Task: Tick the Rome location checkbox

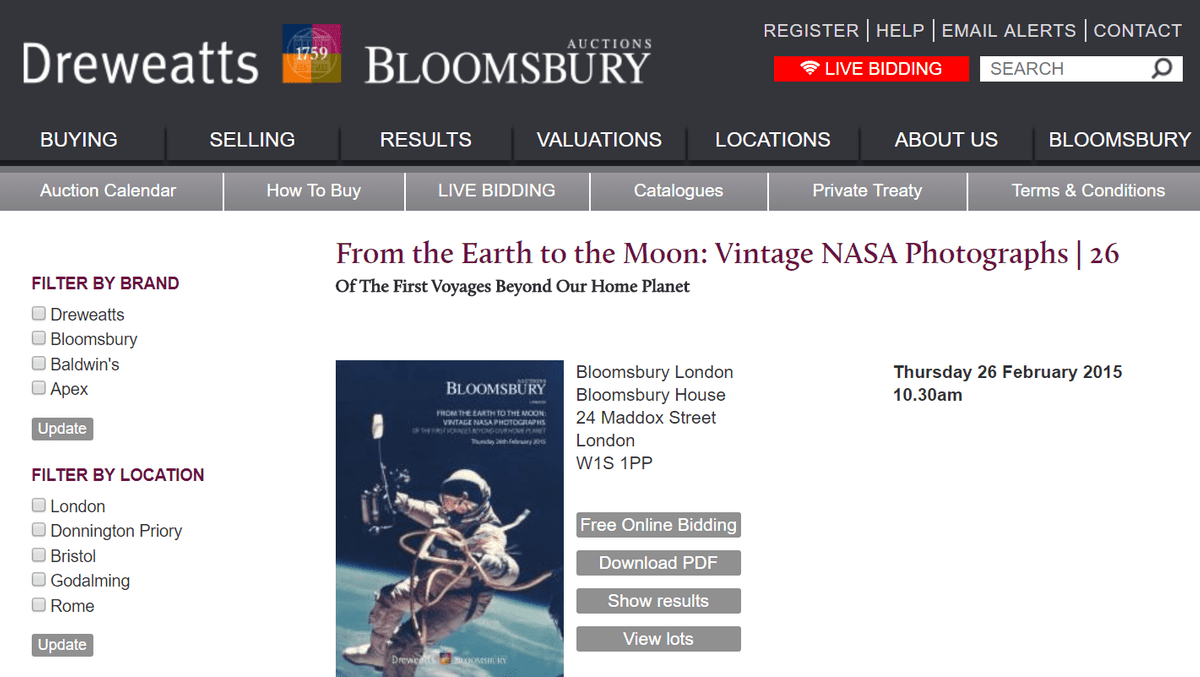Action: [39, 605]
